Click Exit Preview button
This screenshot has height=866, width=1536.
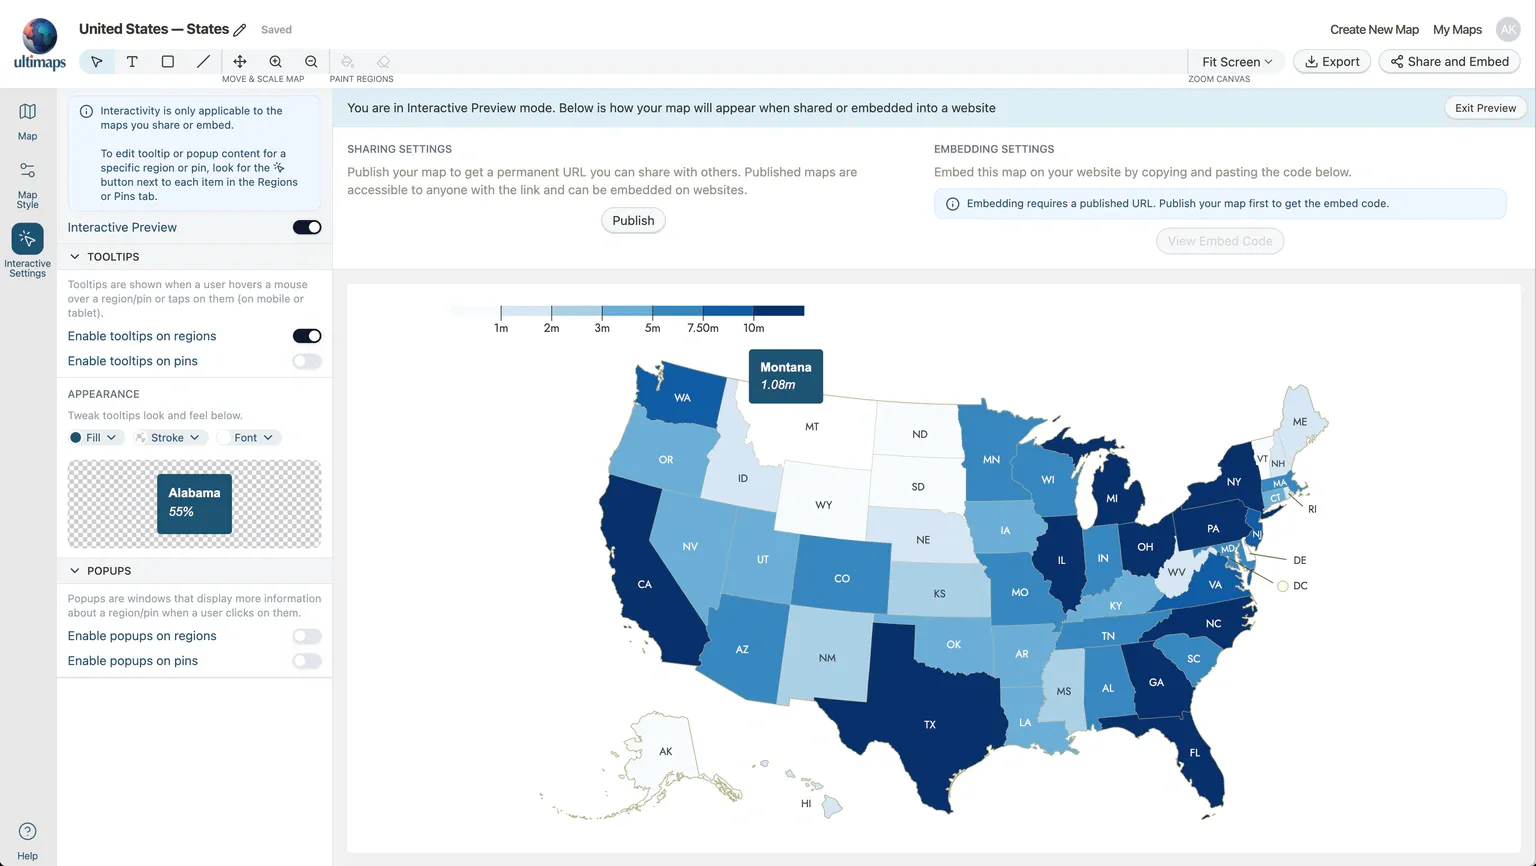coord(1485,108)
